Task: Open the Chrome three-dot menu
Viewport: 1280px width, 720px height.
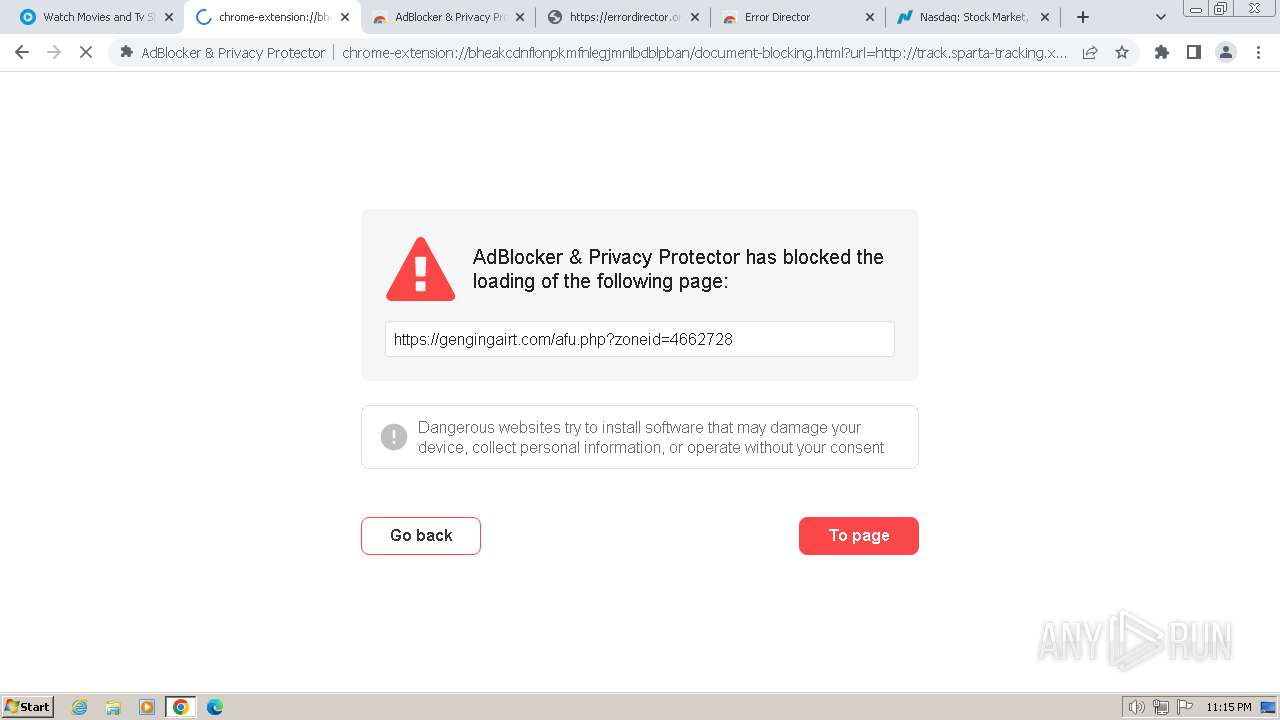Action: [1258, 53]
